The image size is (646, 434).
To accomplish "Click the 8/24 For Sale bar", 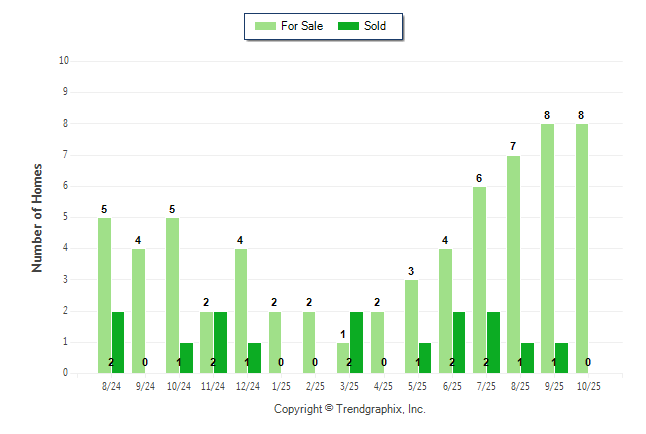I will click(104, 295).
